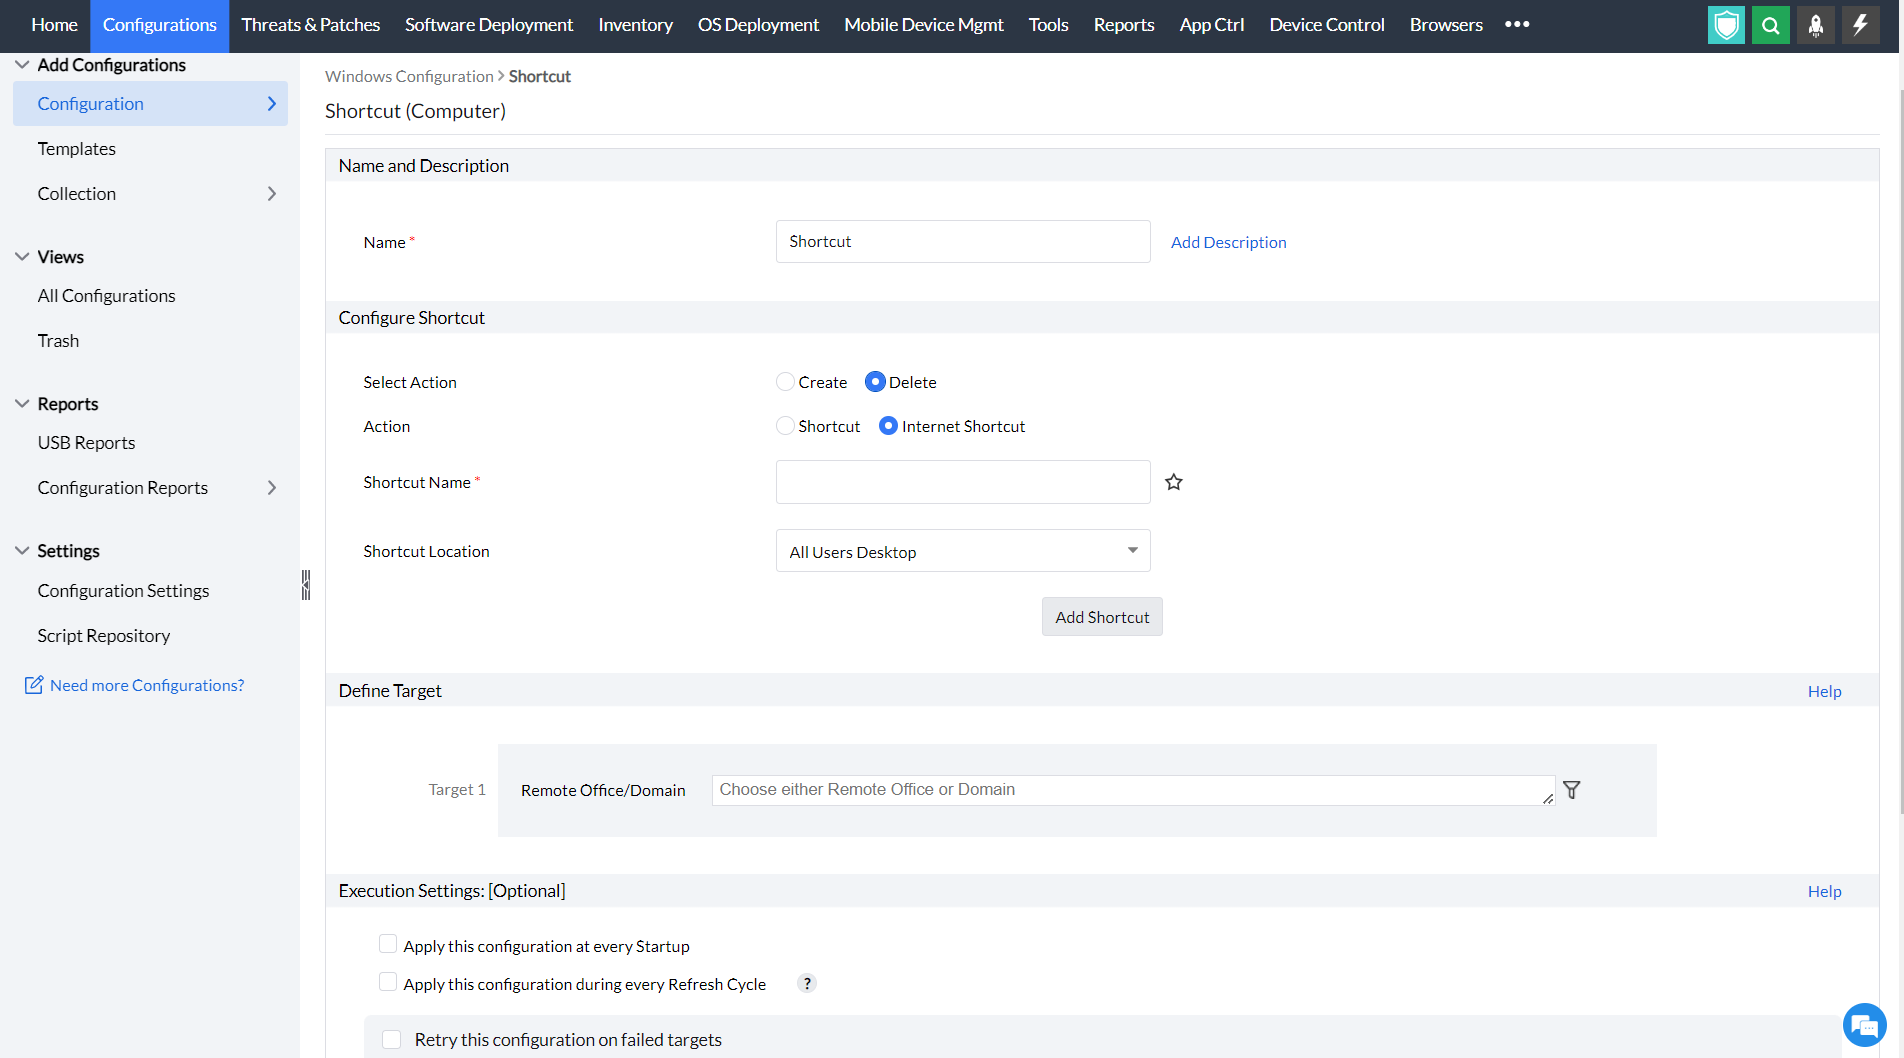Click the lightning bolt actions icon
Viewport: 1904px width, 1058px height.
[x=1859, y=25]
